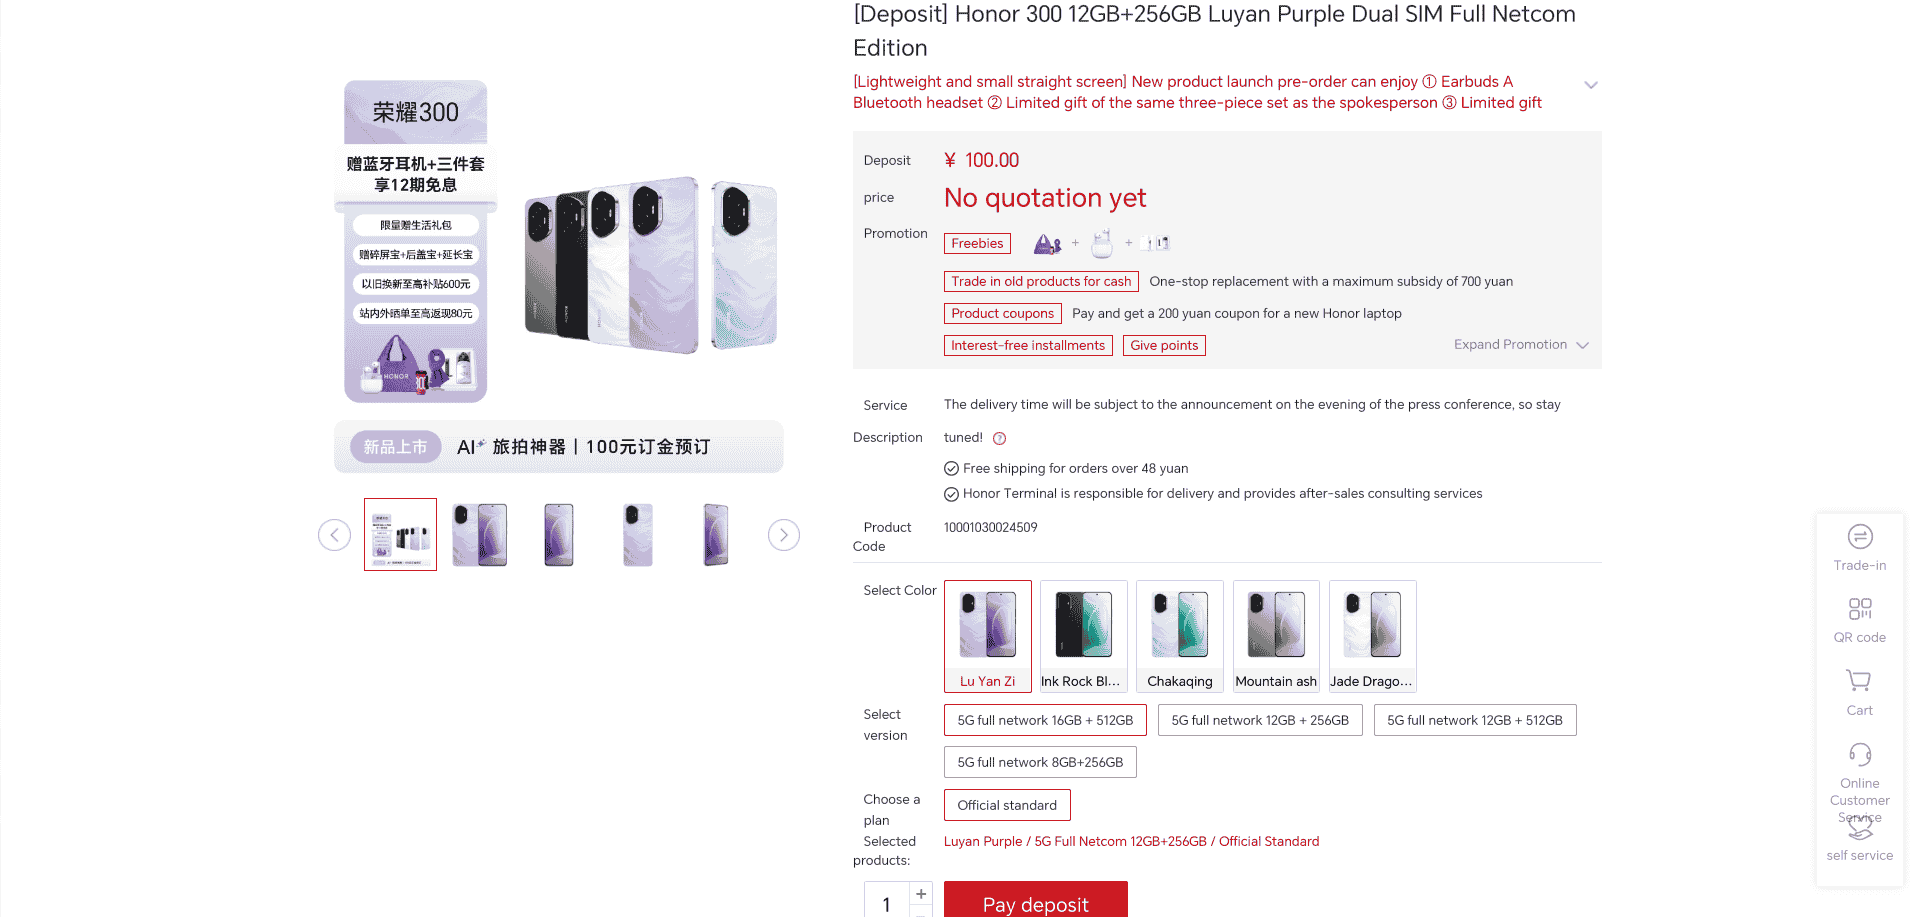Viewport: 1919px width, 917px height.
Task: Open the Product coupons tag
Action: [x=1002, y=314]
